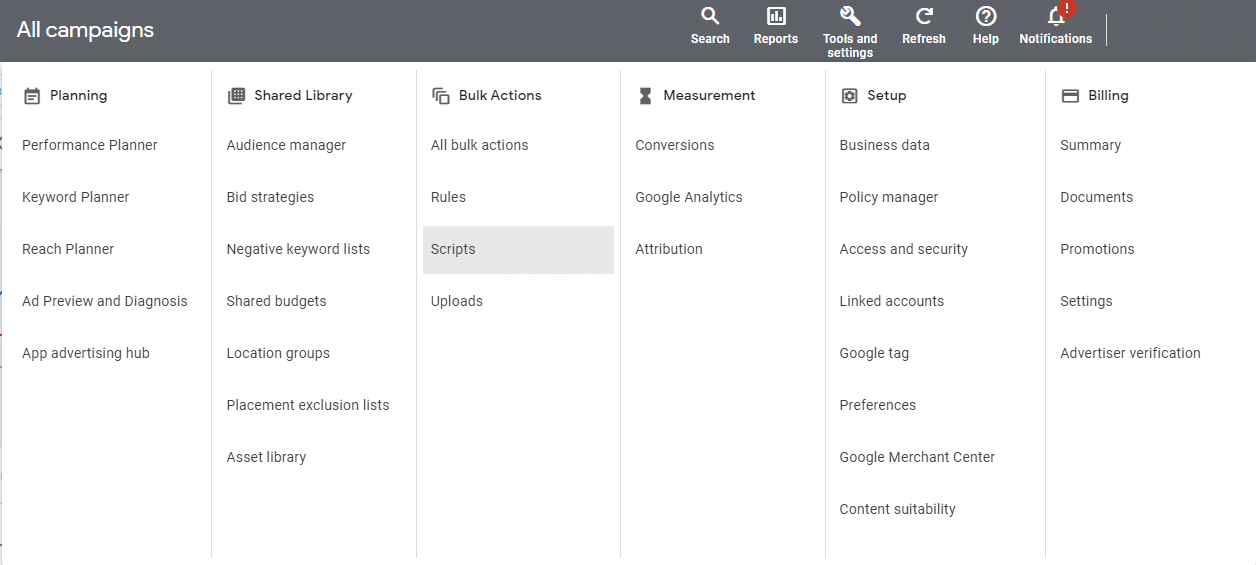
Task: Open Linked accounts
Action: click(892, 301)
